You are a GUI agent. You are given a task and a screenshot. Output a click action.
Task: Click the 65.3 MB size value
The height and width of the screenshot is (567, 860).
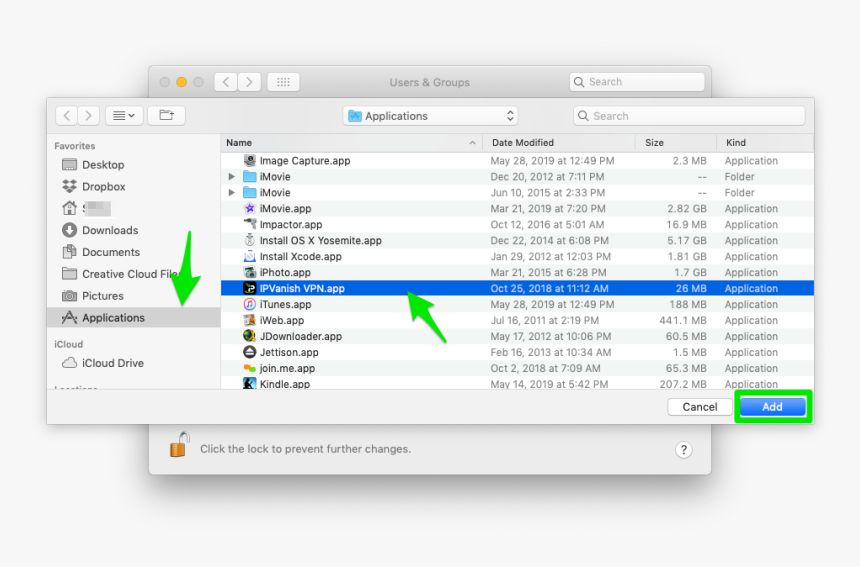[x=686, y=368]
